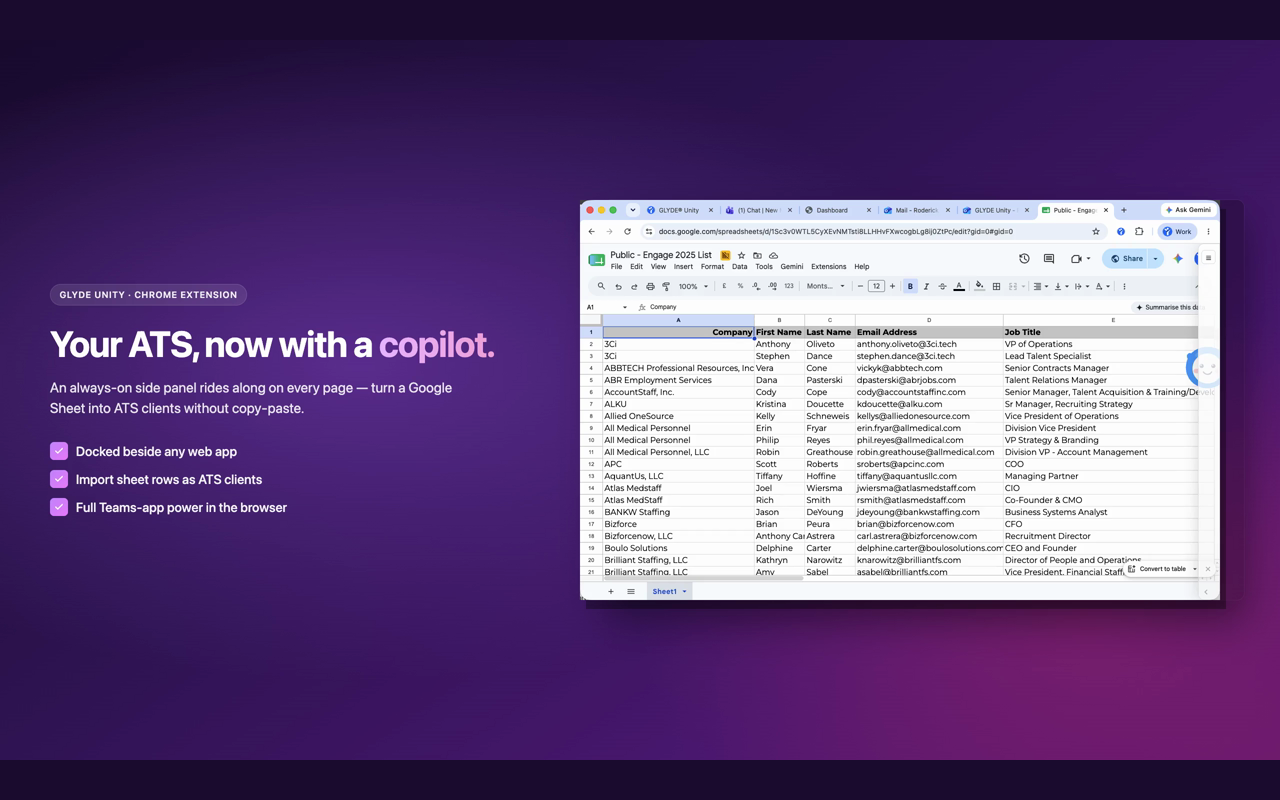Click the Chrome Reload page button
This screenshot has width=1280, height=800.
pos(627,231)
